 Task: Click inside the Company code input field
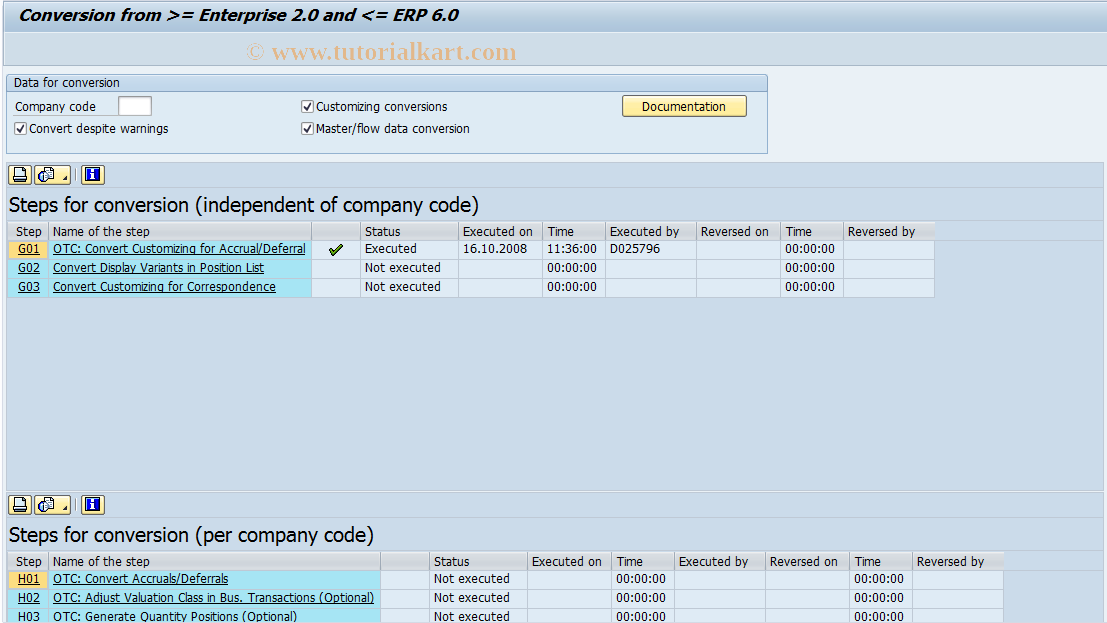(x=134, y=105)
